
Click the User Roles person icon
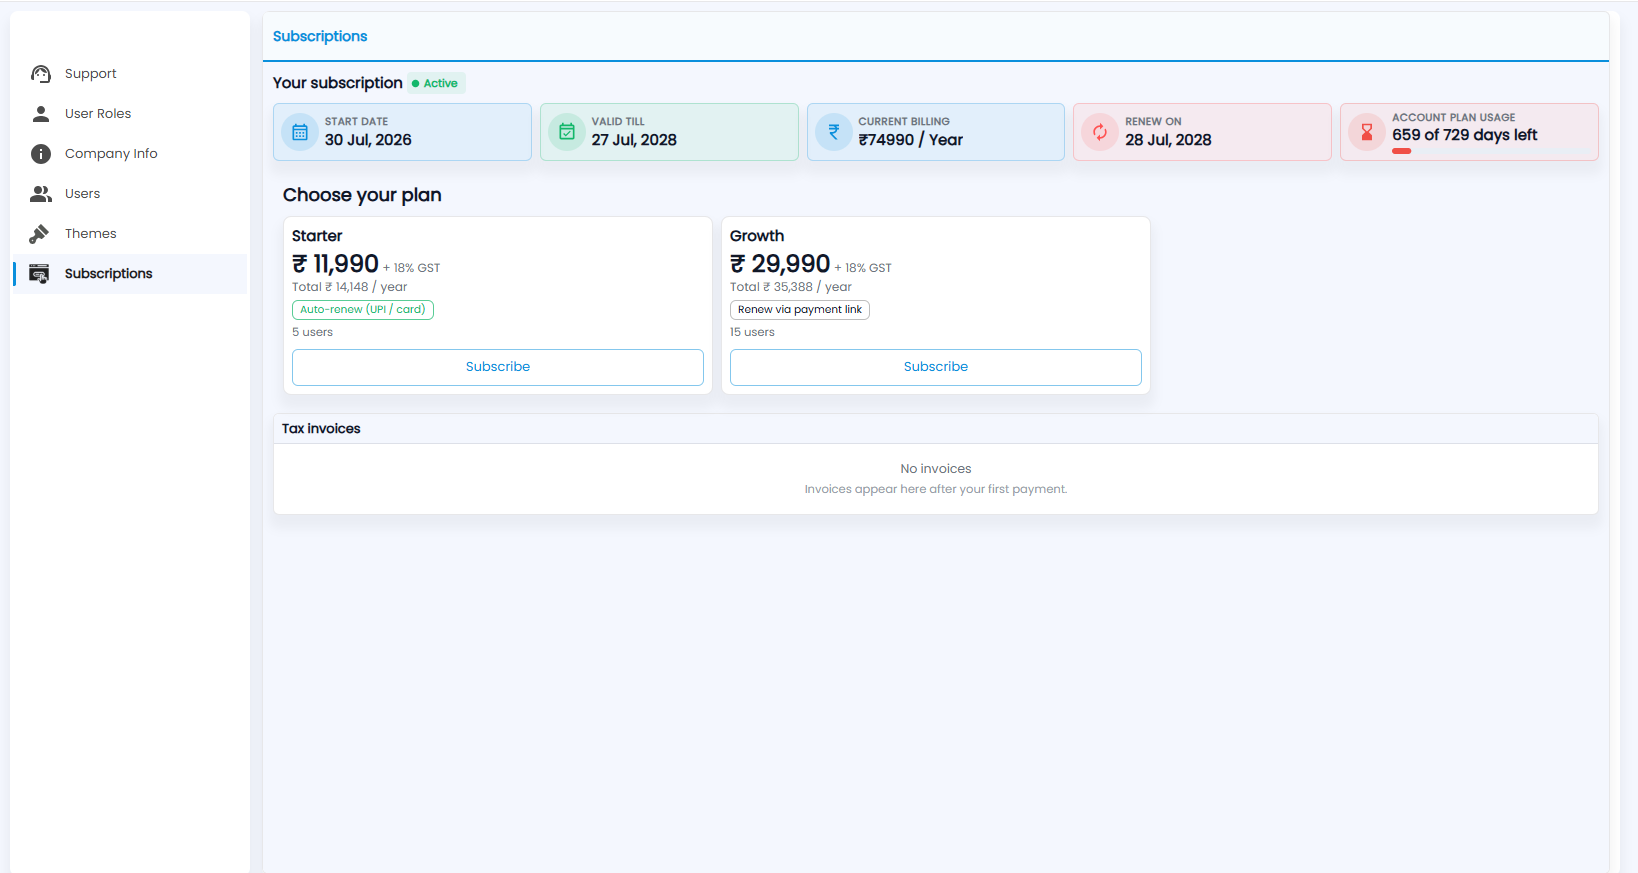[x=41, y=114]
